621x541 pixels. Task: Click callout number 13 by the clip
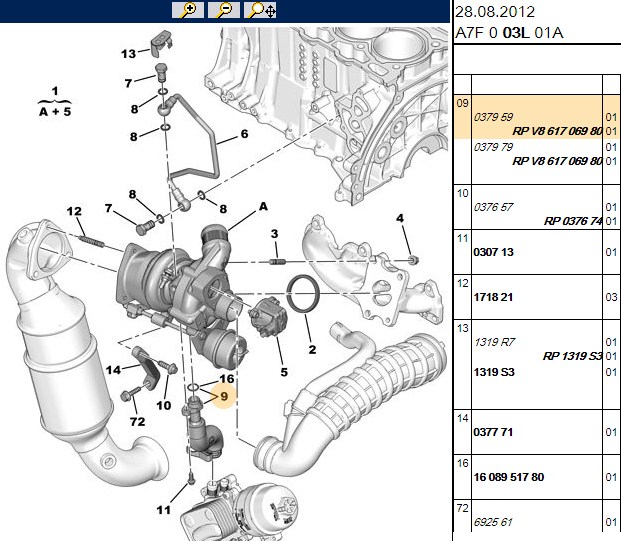pyautogui.click(x=128, y=54)
